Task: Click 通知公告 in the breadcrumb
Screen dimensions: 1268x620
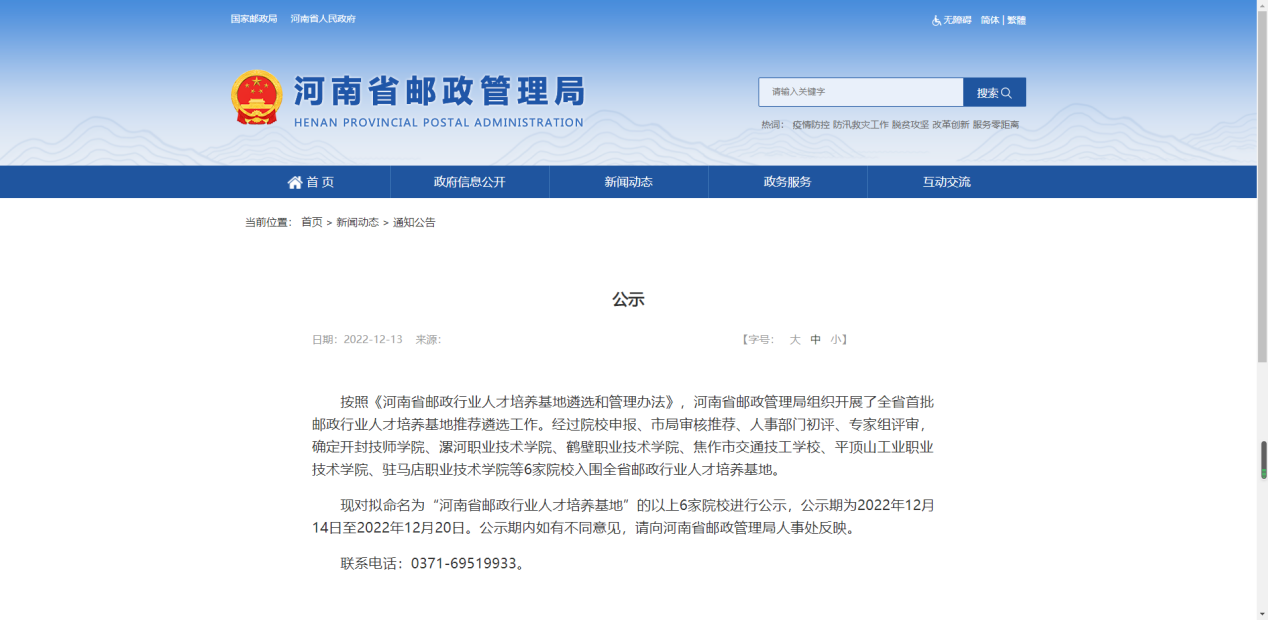Action: coord(414,222)
